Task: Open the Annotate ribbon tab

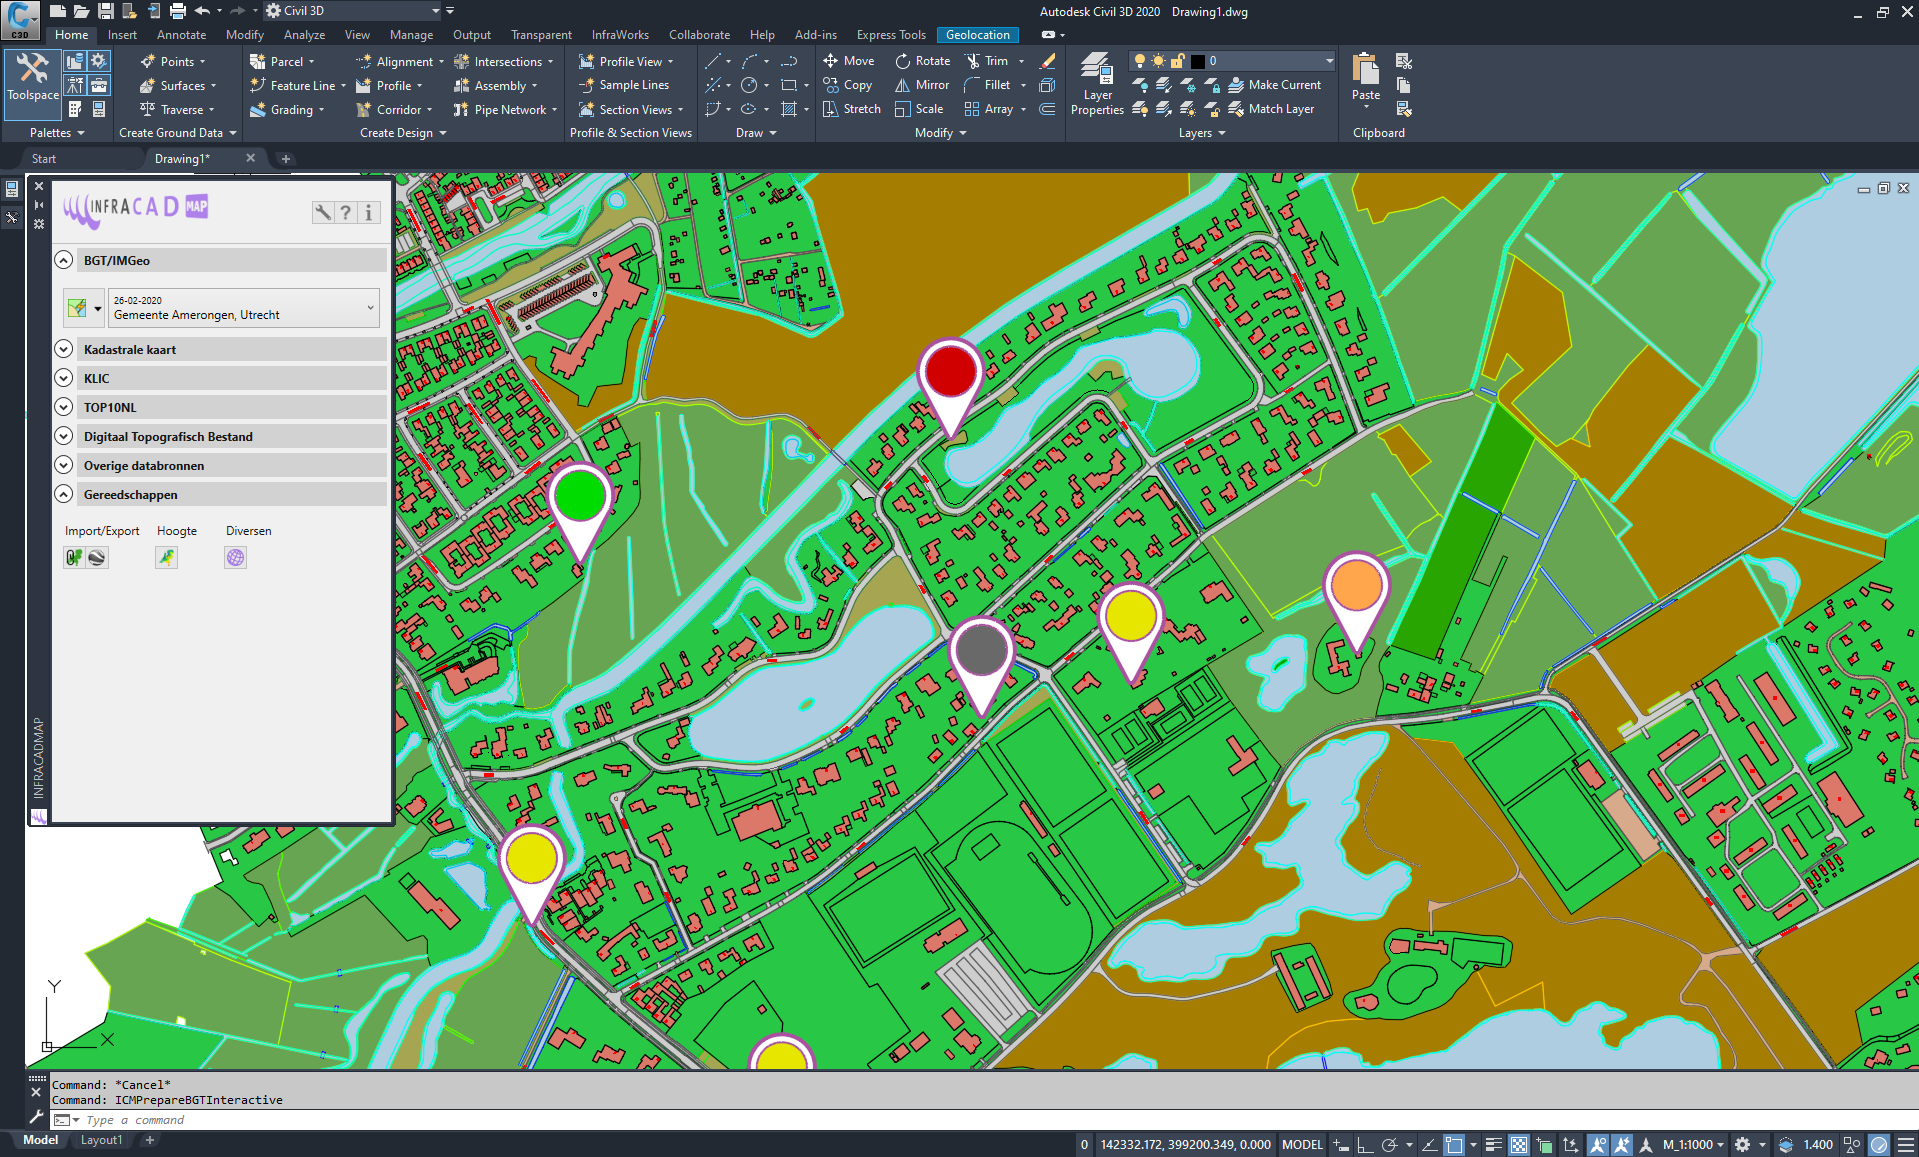Action: (x=181, y=35)
